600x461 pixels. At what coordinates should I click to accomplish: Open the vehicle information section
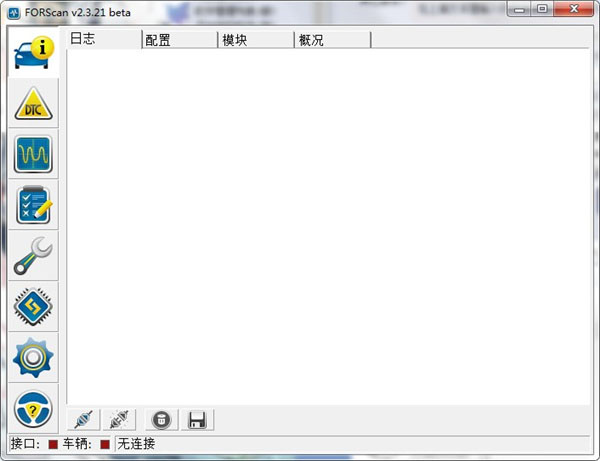tap(33, 52)
